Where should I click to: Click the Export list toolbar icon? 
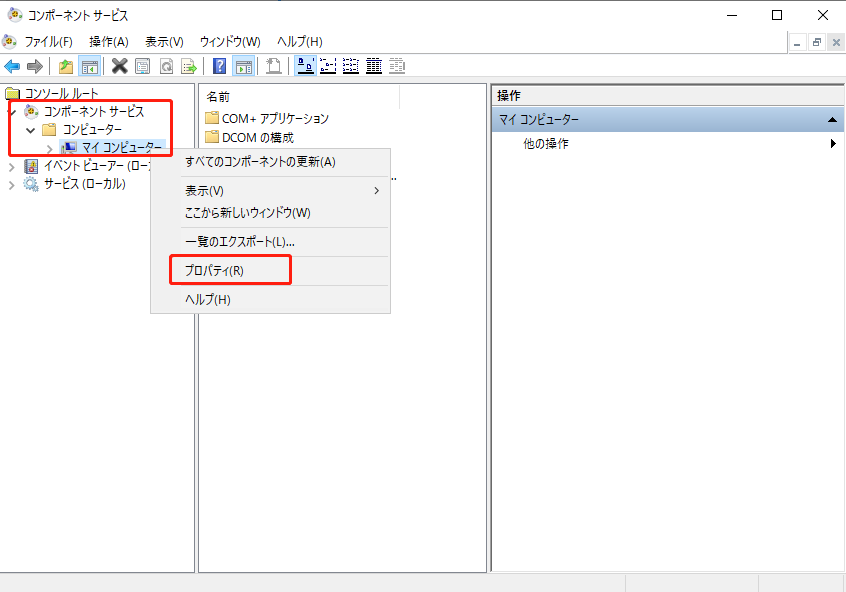[x=186, y=66]
